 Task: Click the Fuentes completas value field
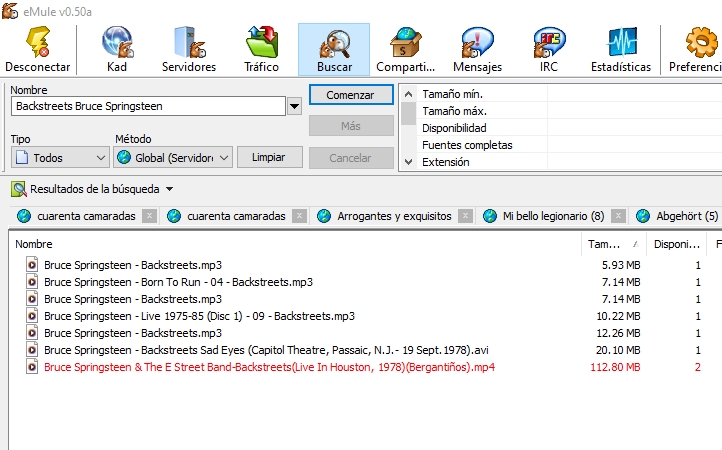click(x=635, y=145)
